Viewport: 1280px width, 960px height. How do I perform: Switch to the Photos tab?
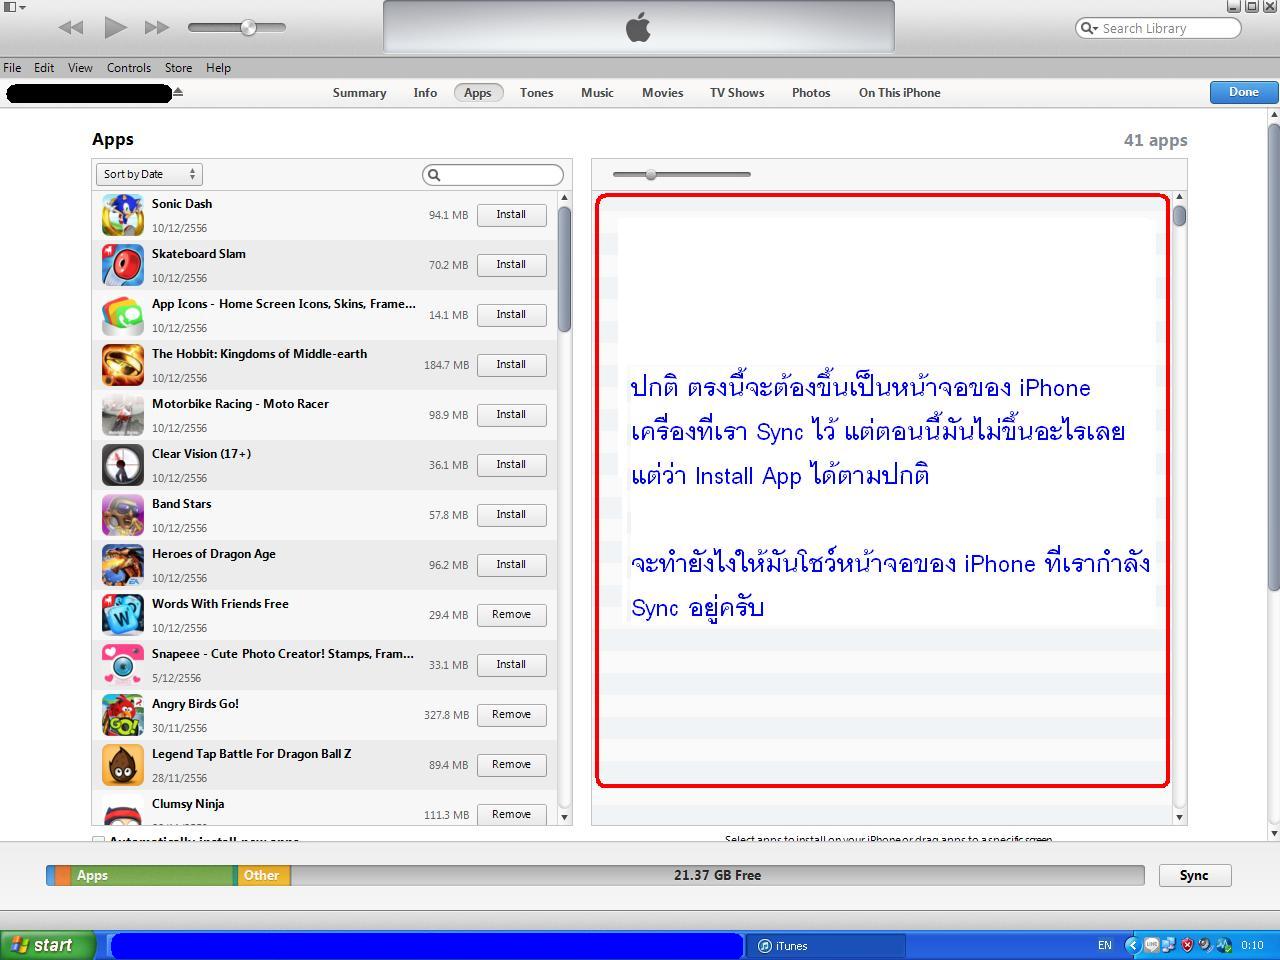click(x=811, y=93)
